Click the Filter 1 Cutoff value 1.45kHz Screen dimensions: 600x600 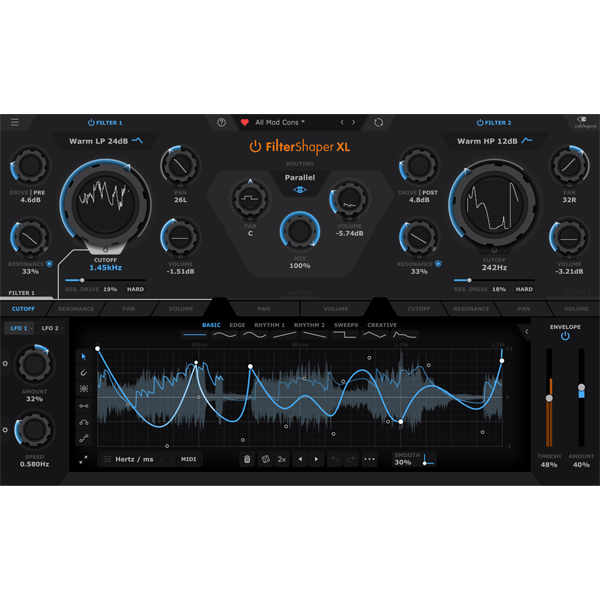point(106,267)
